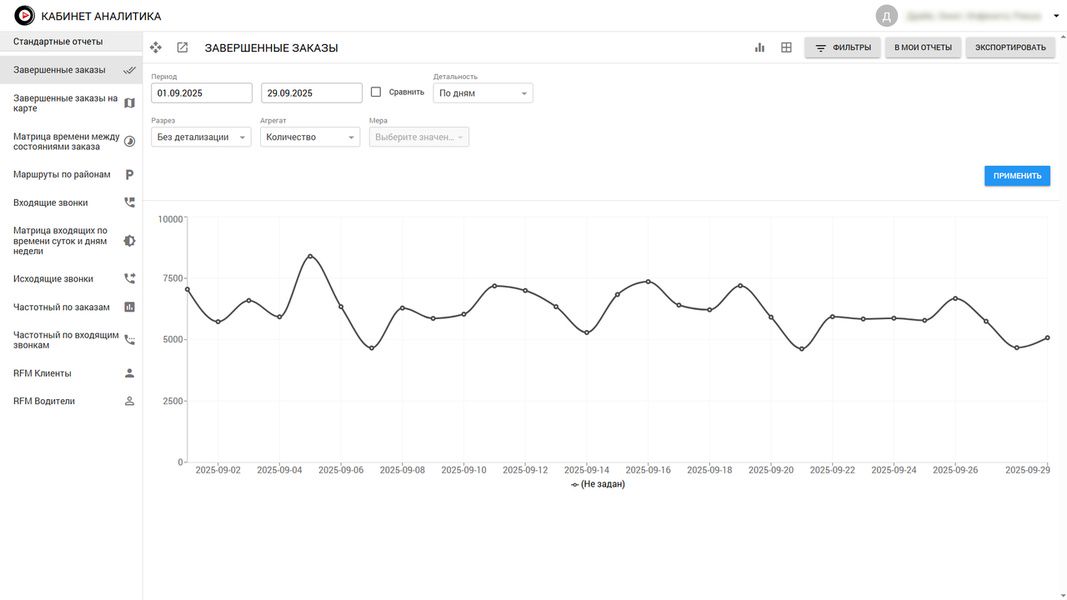This screenshot has height=600, width=1067.
Task: Open the Разрез dropdown
Action: click(201, 137)
